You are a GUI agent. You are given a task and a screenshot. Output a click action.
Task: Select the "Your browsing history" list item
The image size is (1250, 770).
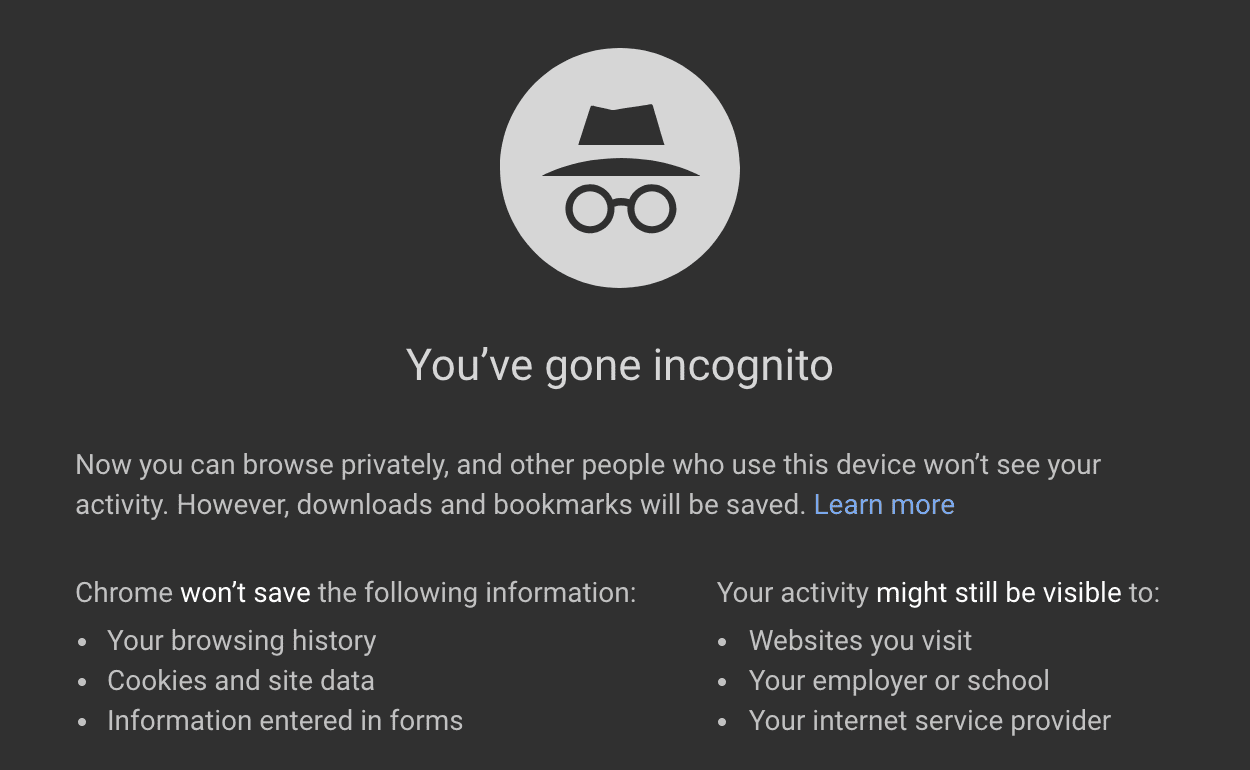242,641
